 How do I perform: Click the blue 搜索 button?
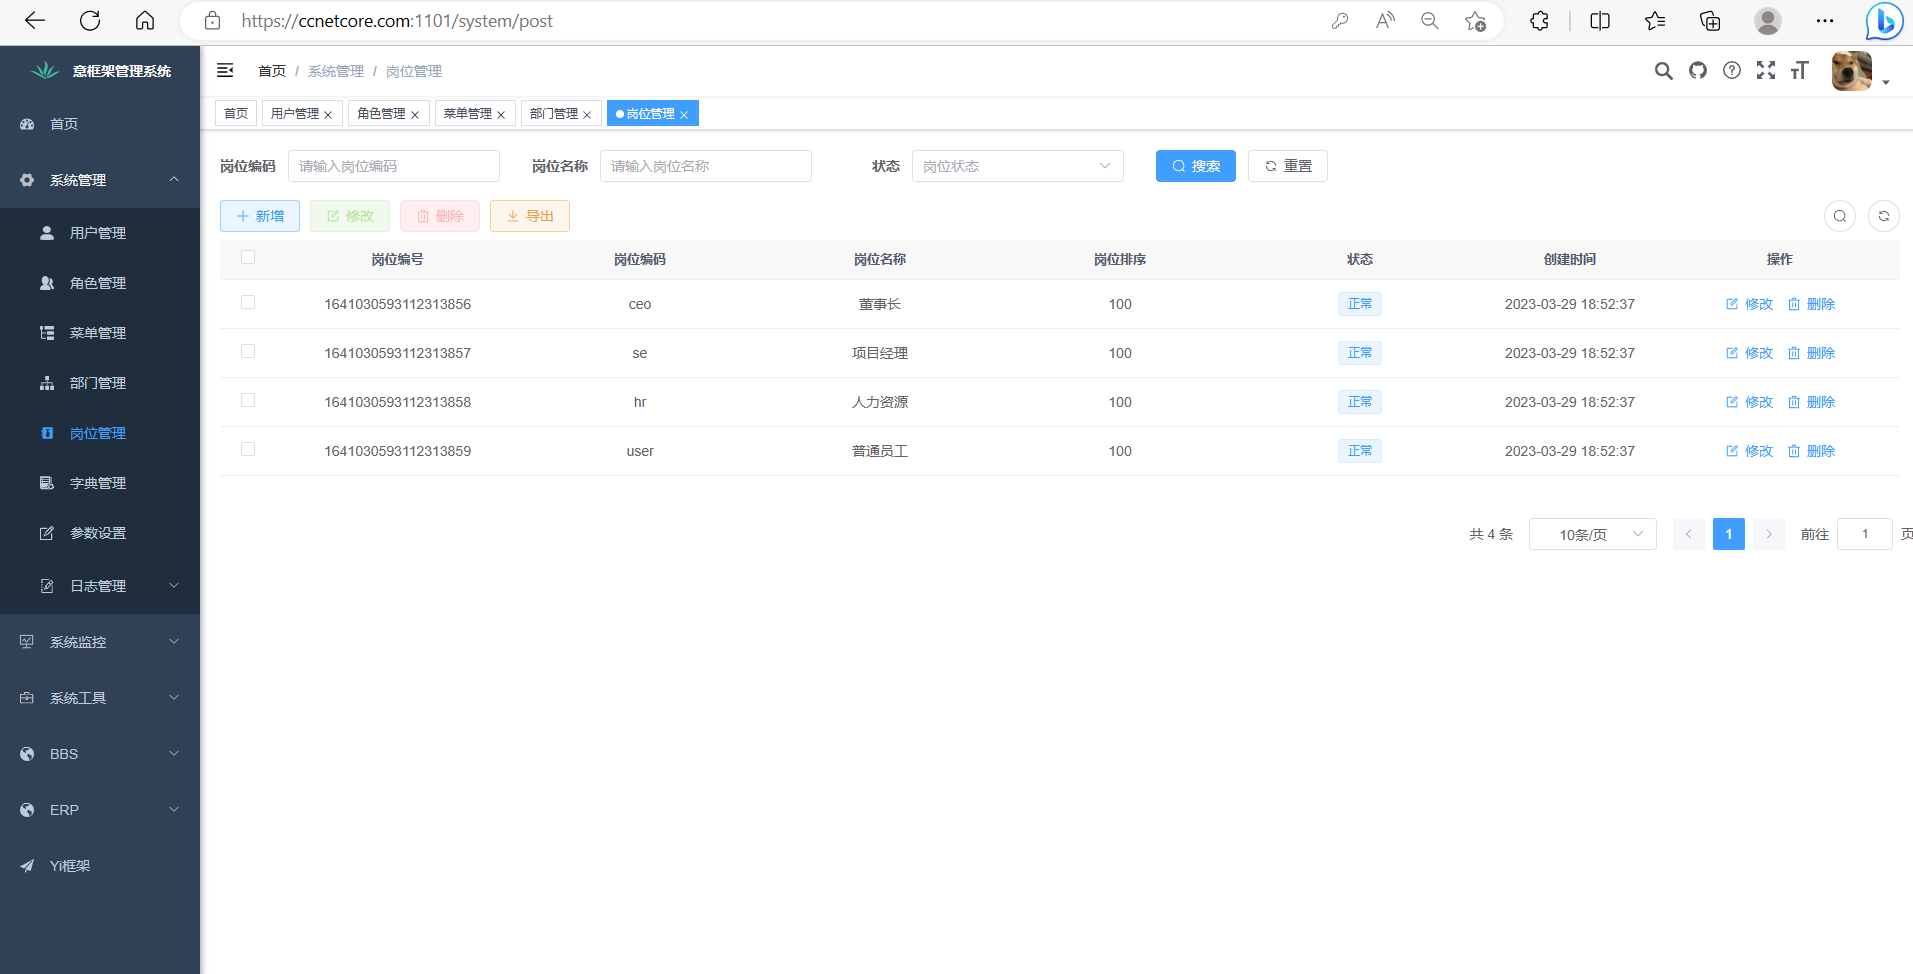point(1195,166)
